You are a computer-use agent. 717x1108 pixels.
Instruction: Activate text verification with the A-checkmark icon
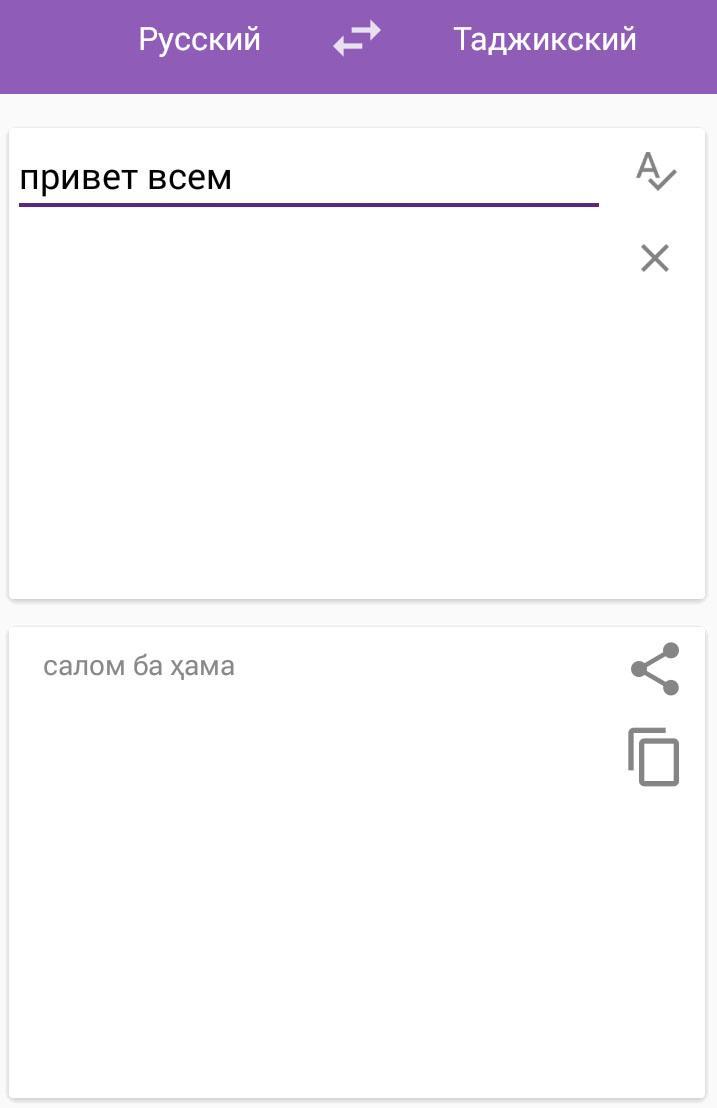pos(655,172)
